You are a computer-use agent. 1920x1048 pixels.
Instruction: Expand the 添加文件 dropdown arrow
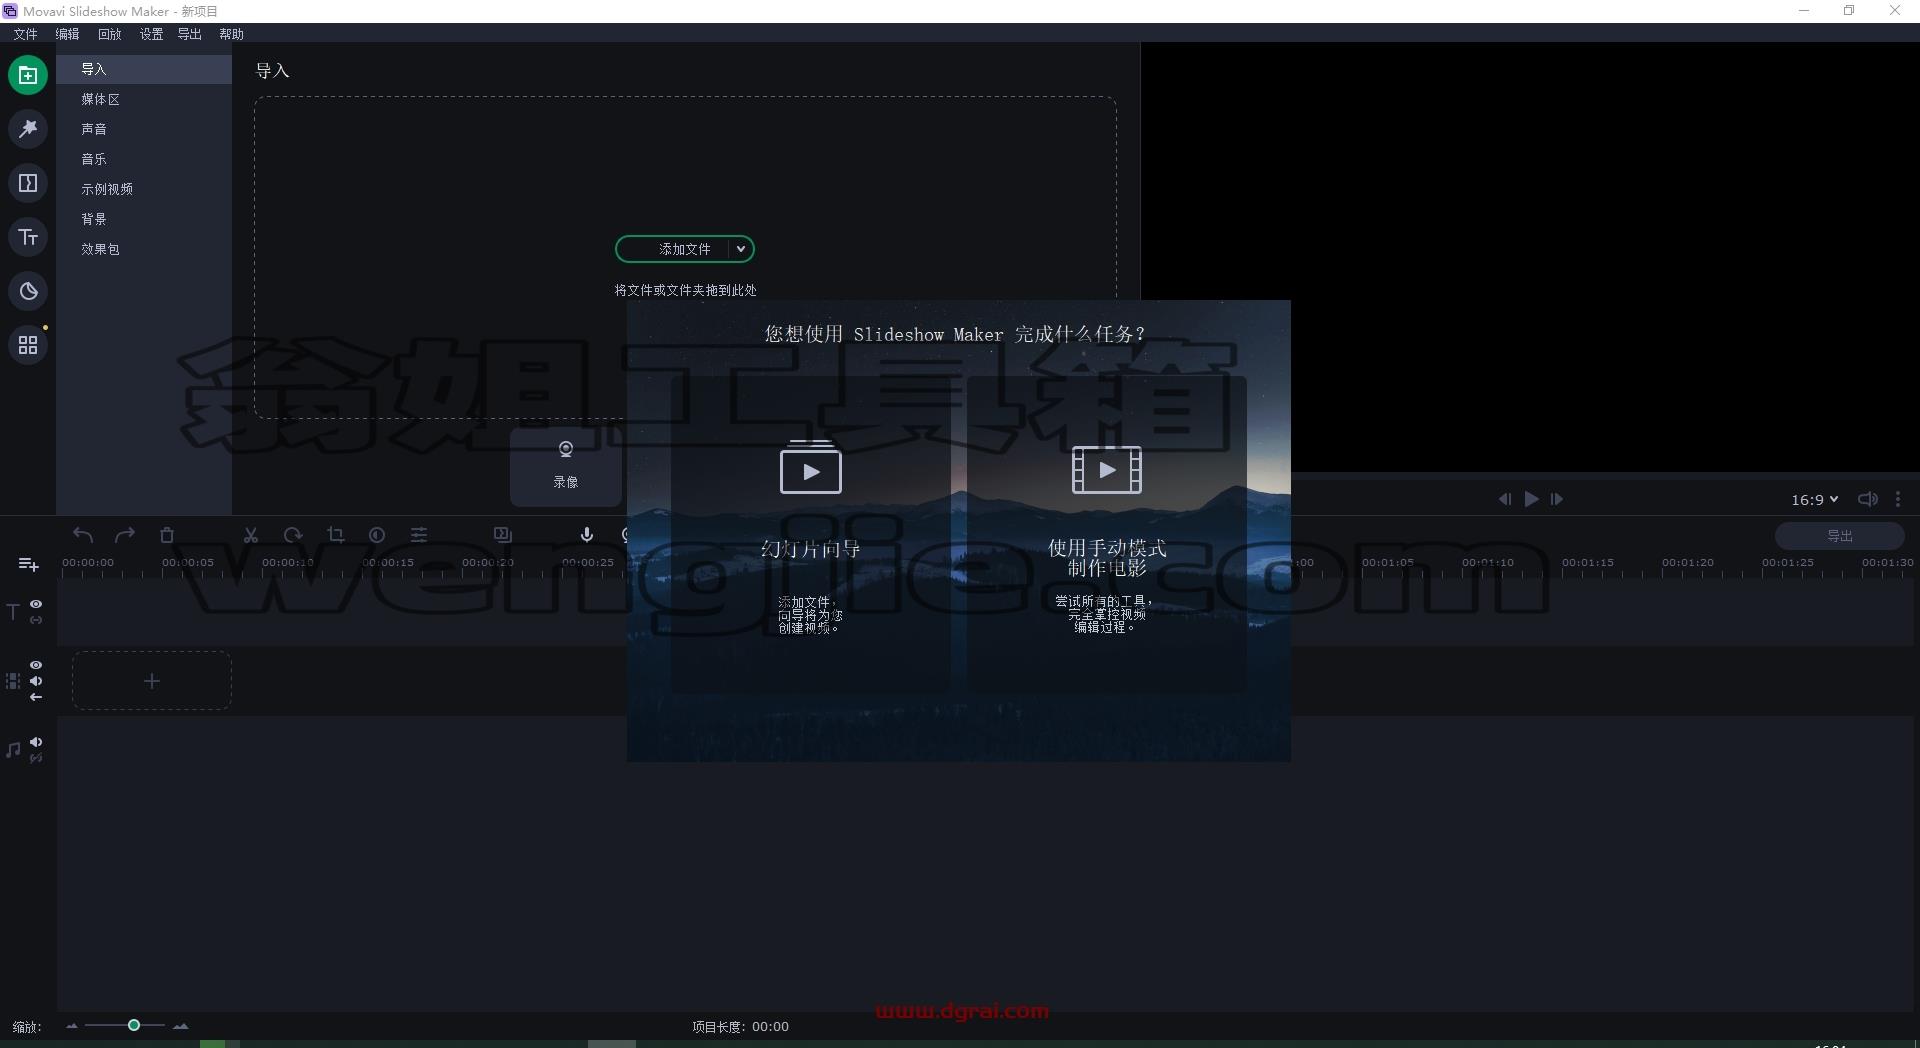[741, 249]
